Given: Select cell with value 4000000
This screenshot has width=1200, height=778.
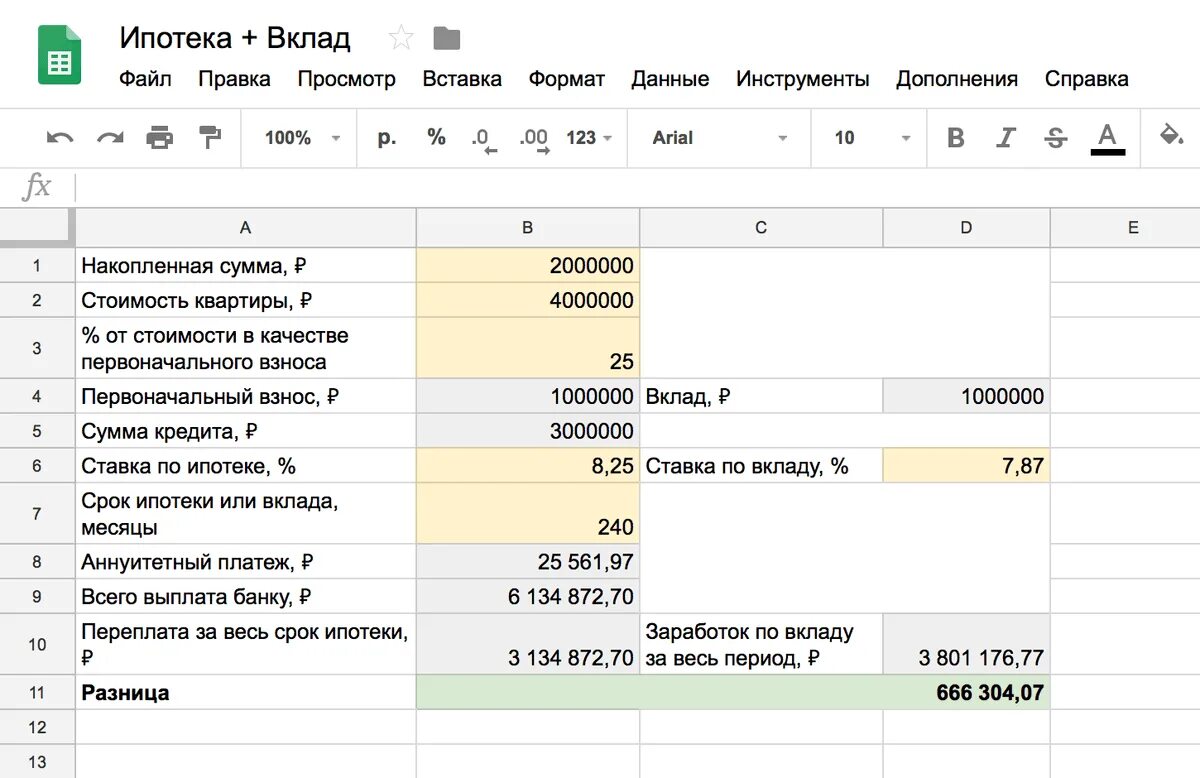Looking at the screenshot, I should 528,300.
